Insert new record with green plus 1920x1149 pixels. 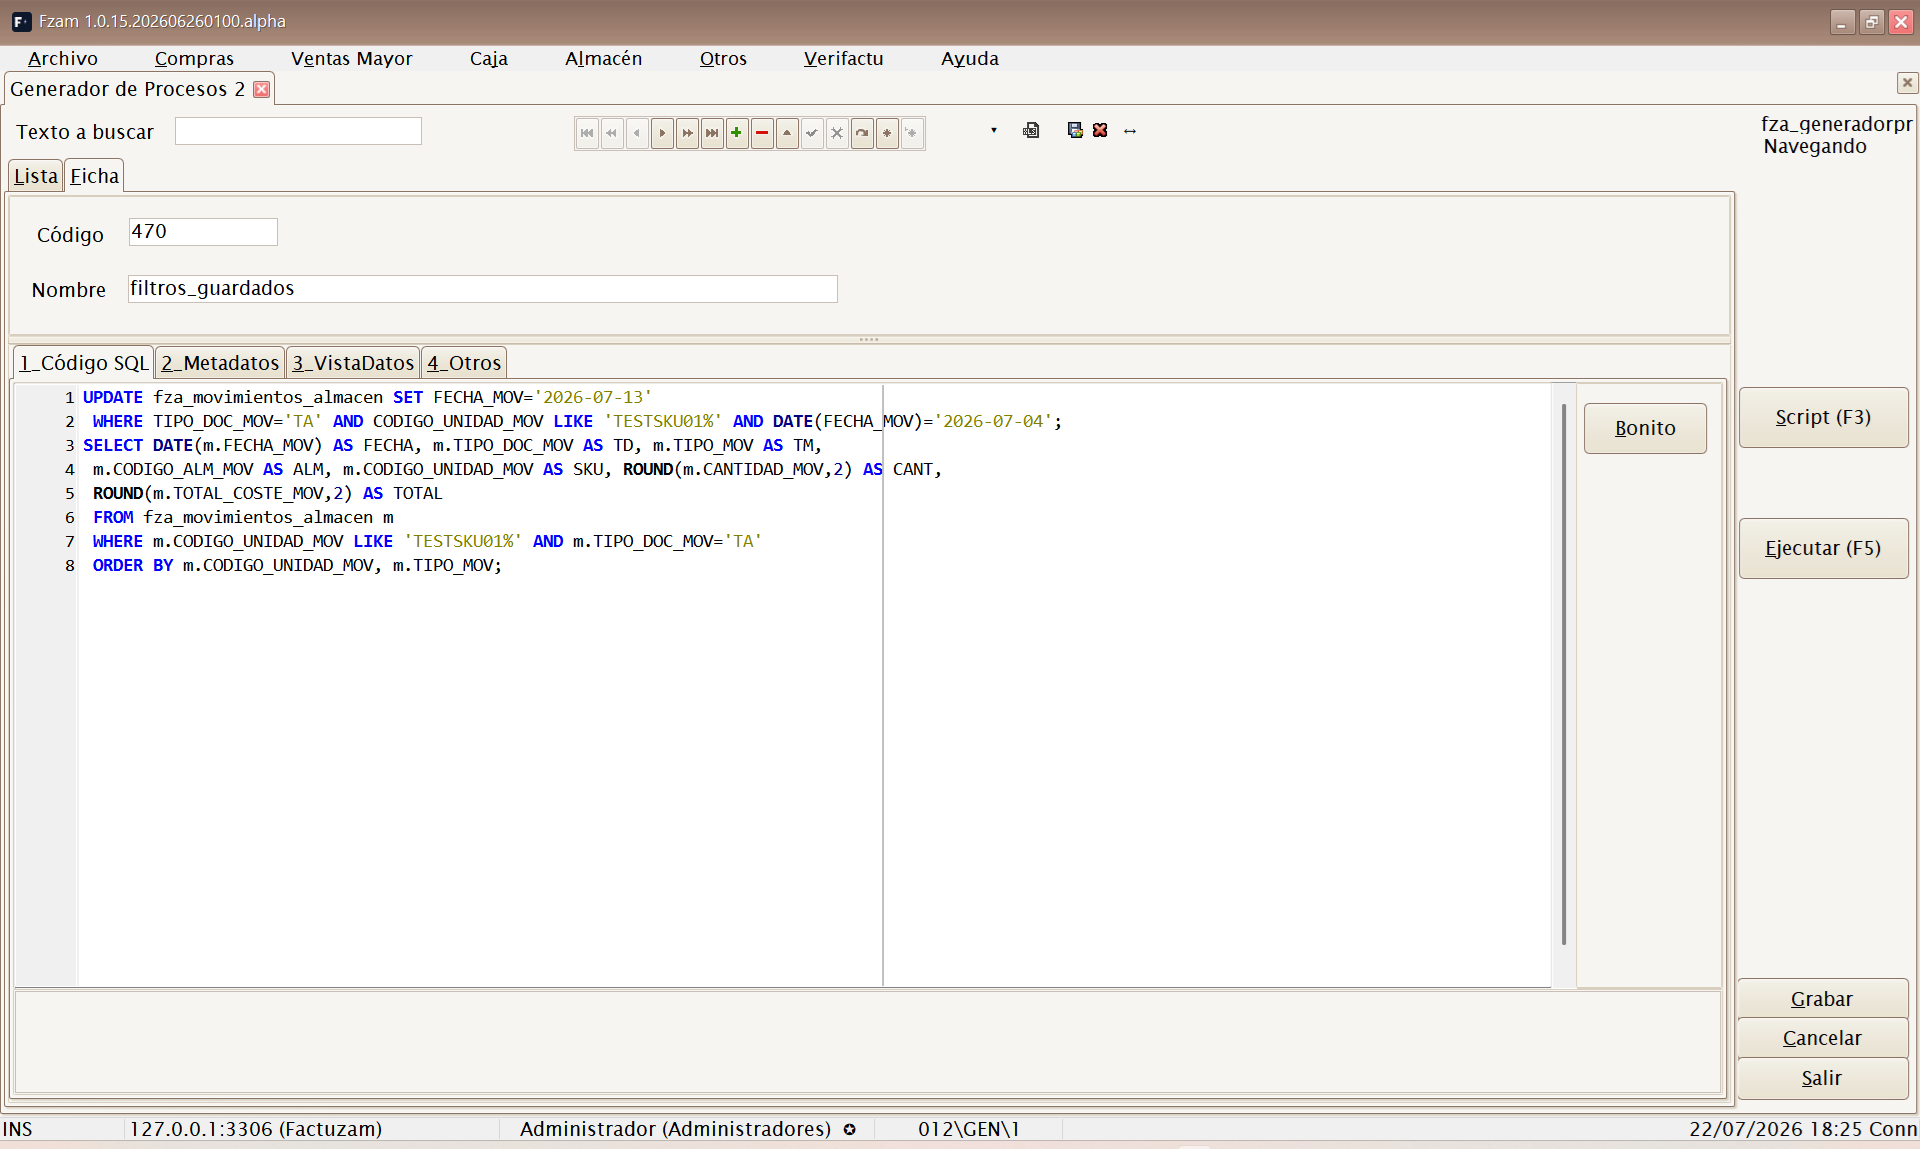click(737, 133)
